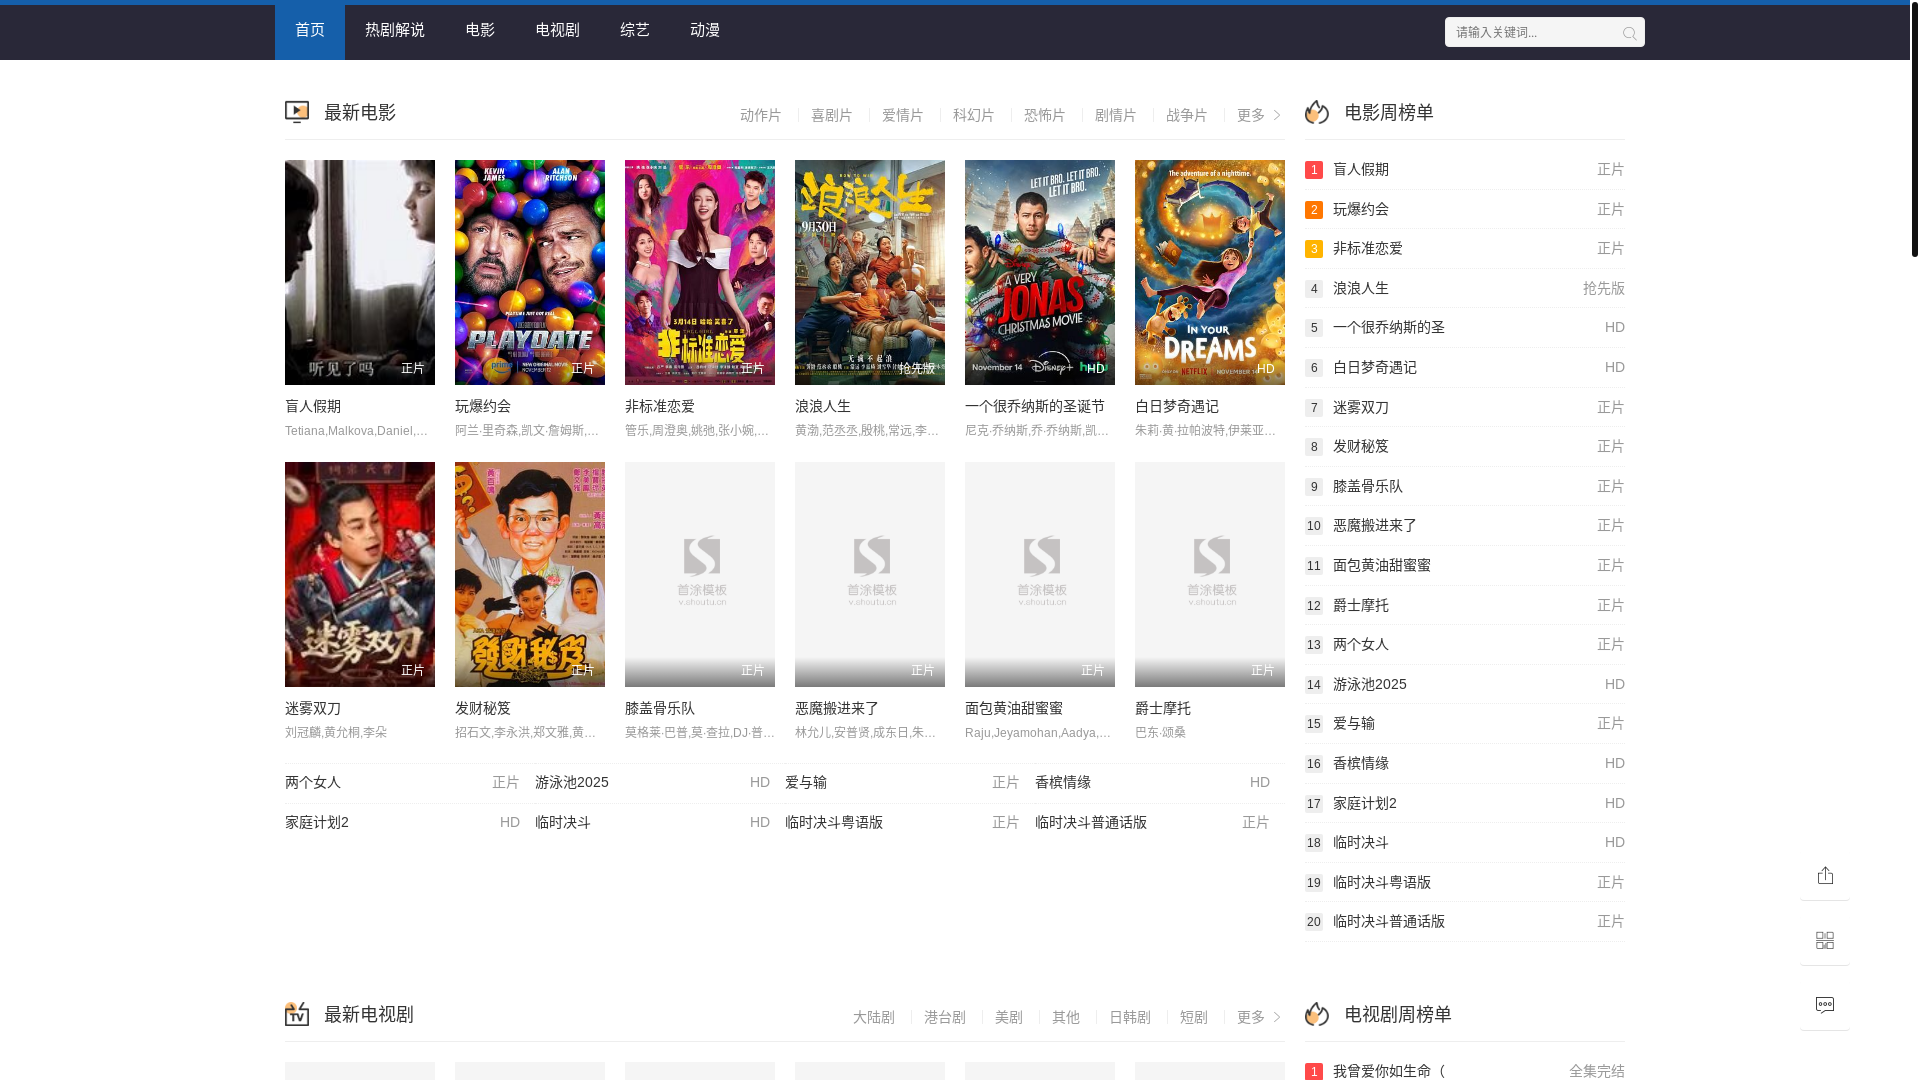Open the message bubble icon
This screenshot has width=1920, height=1080.
1825,1005
